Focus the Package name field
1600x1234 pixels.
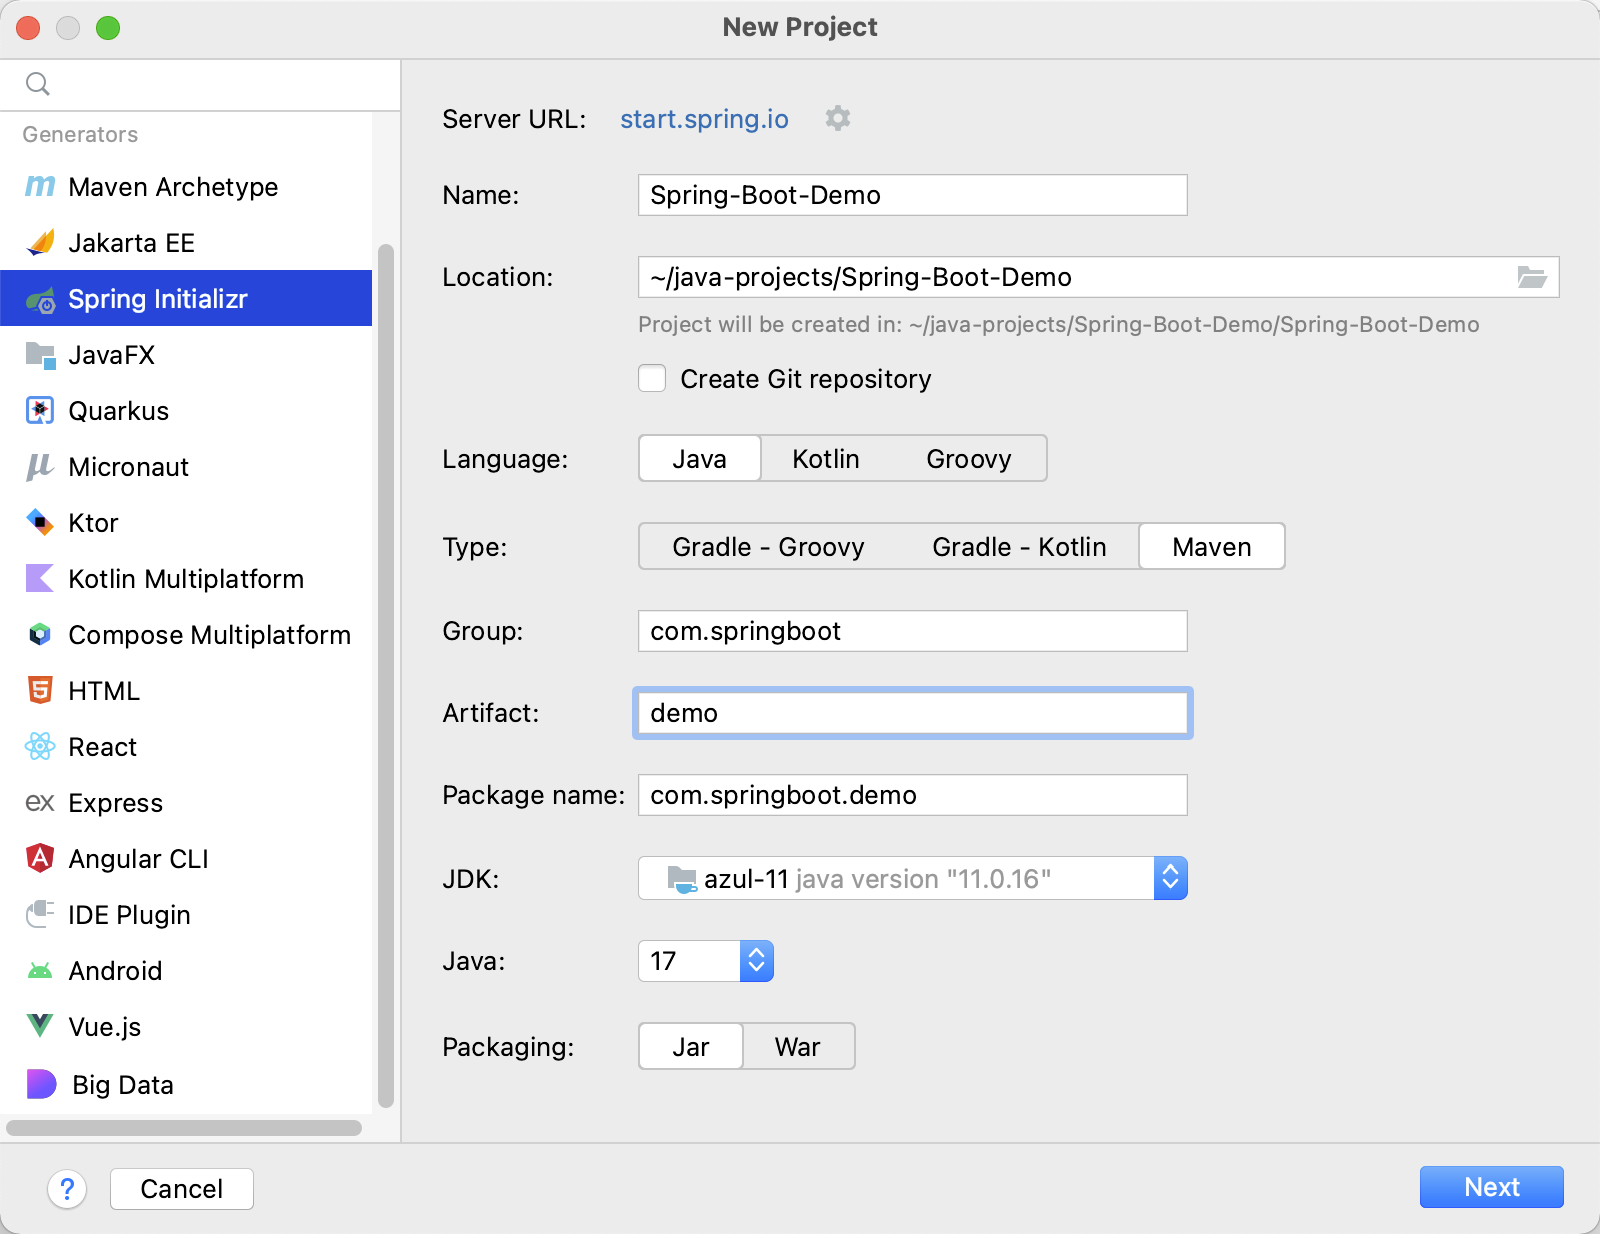(x=912, y=795)
